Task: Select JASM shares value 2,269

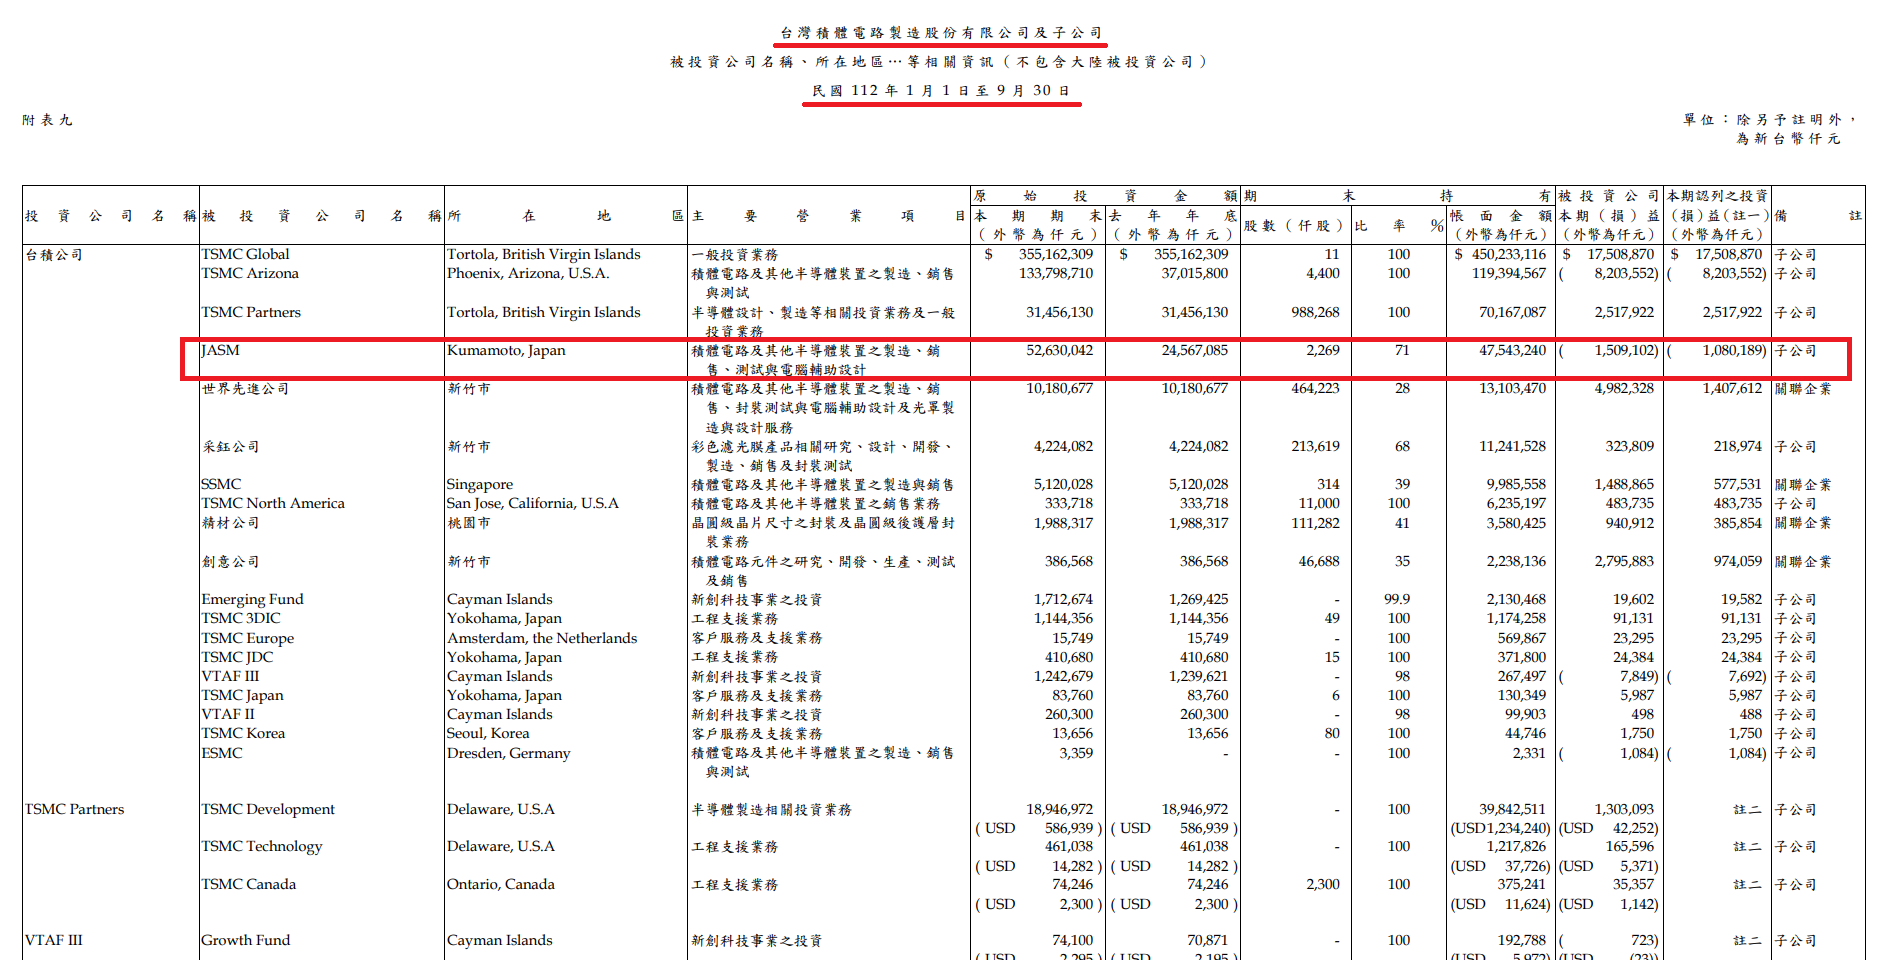Action: 1323,350
